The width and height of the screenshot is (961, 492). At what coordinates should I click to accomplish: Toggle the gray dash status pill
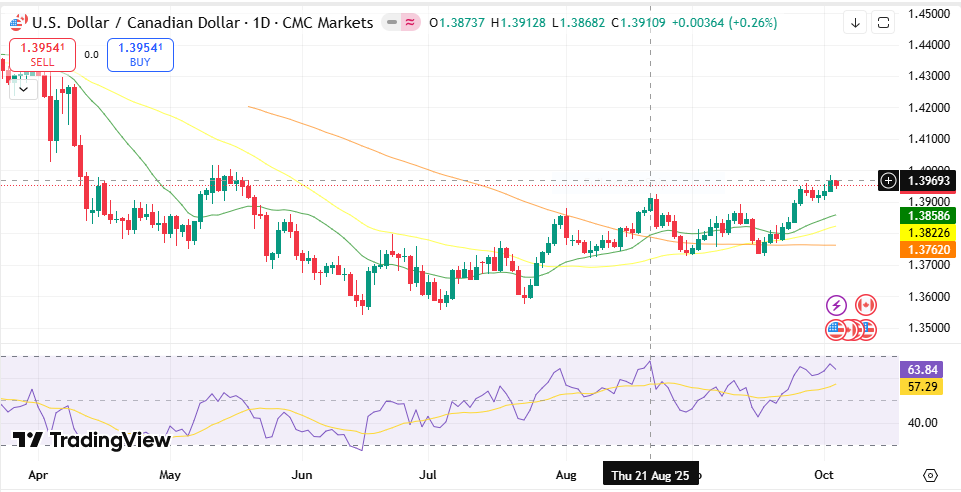389,22
